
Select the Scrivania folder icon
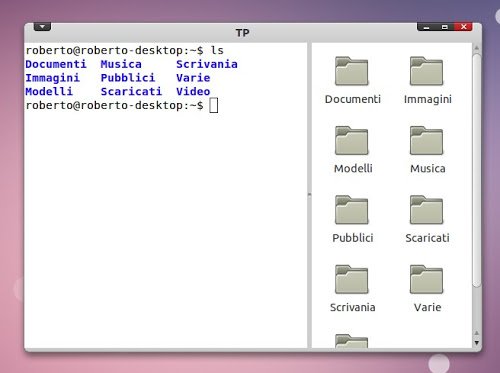(x=352, y=279)
